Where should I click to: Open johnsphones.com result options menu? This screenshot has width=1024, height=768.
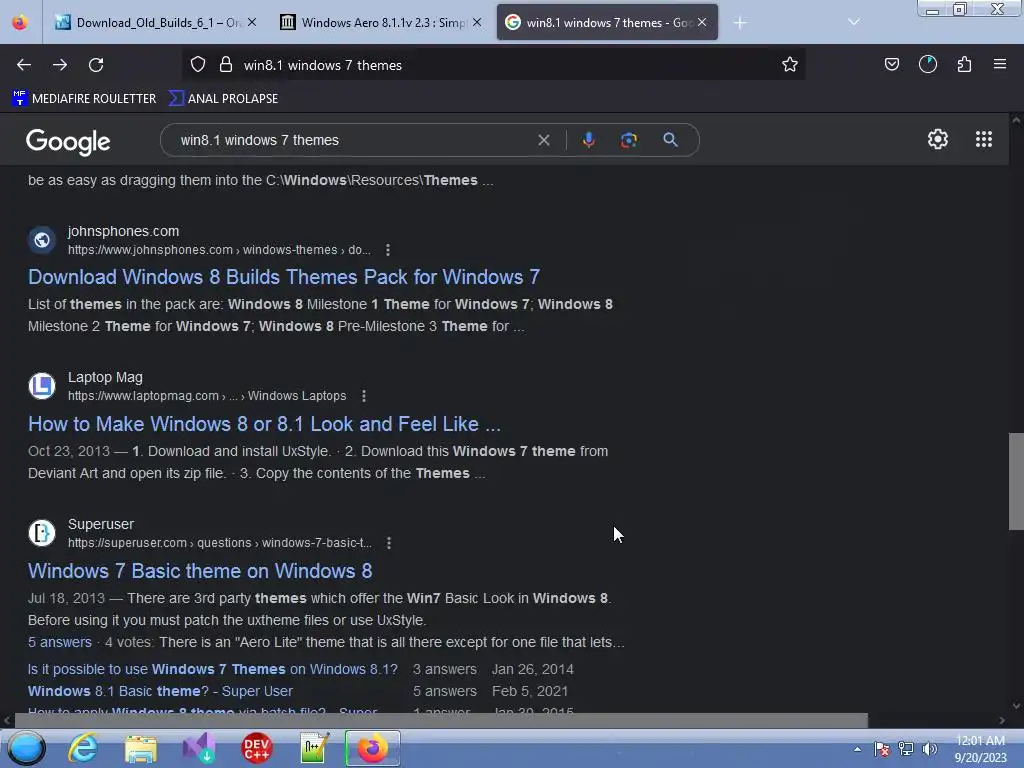click(x=388, y=250)
